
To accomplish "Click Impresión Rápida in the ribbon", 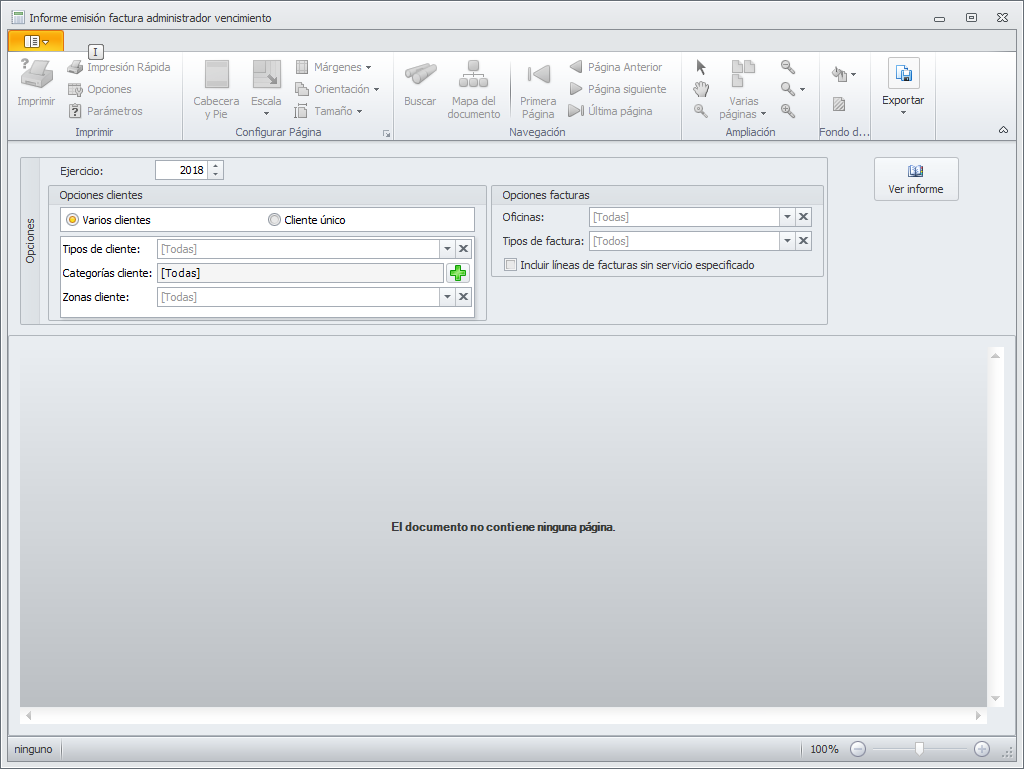I will coord(119,67).
